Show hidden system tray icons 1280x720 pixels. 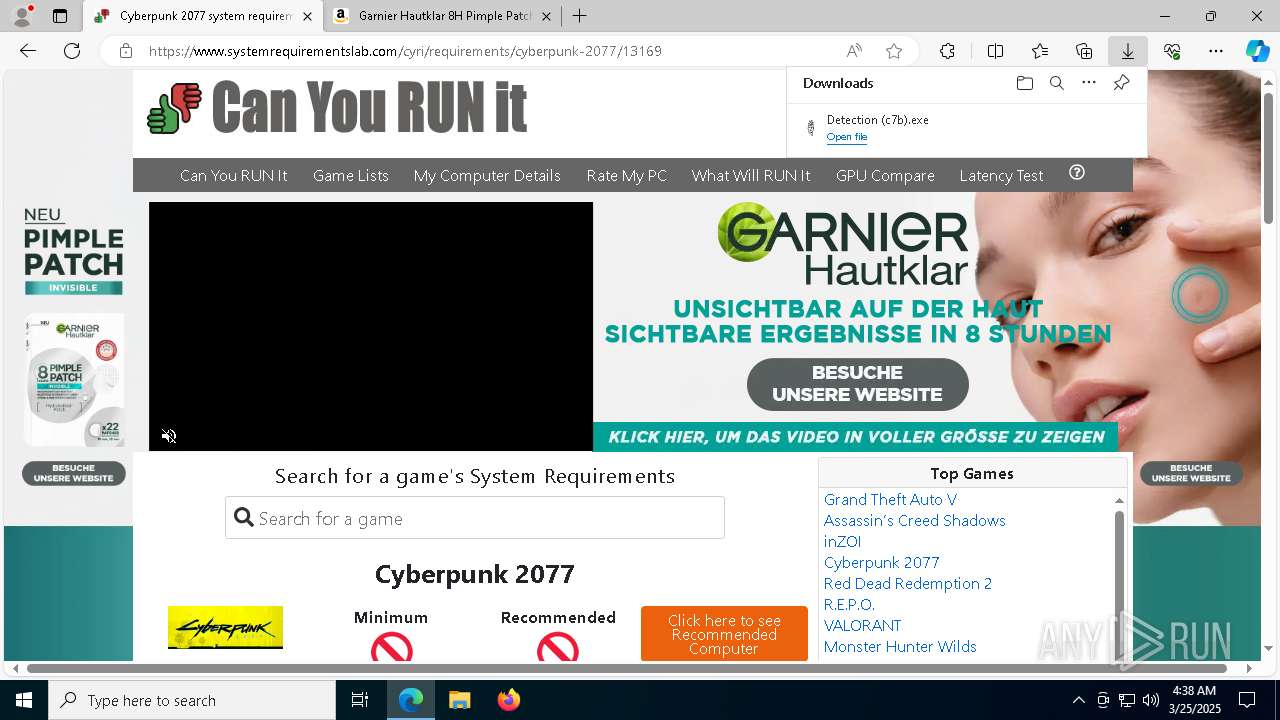click(1078, 700)
